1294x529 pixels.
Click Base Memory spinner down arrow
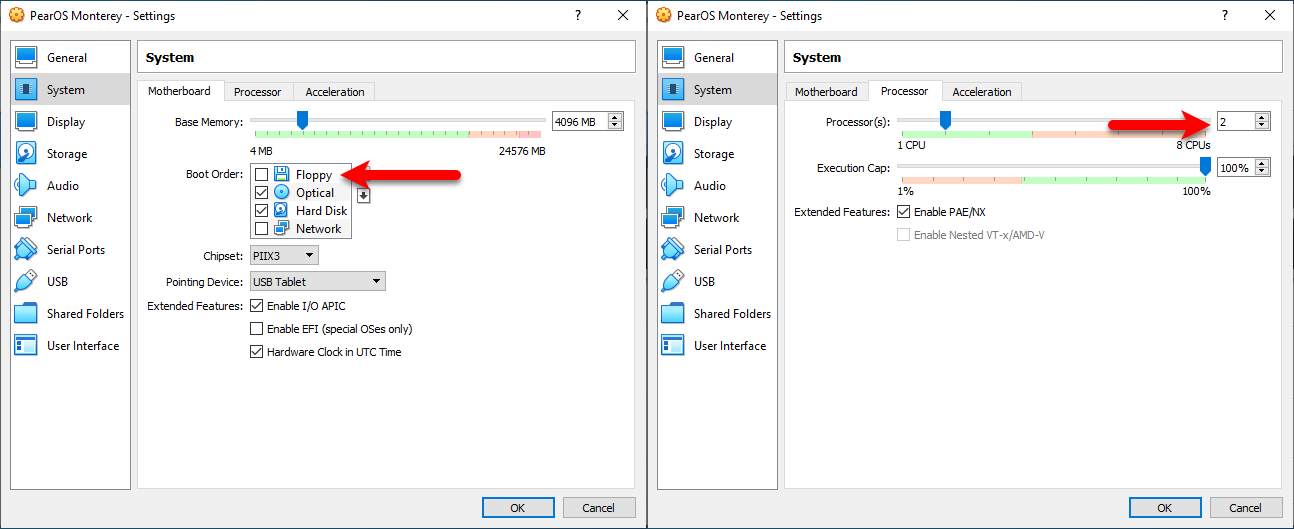tap(615, 126)
